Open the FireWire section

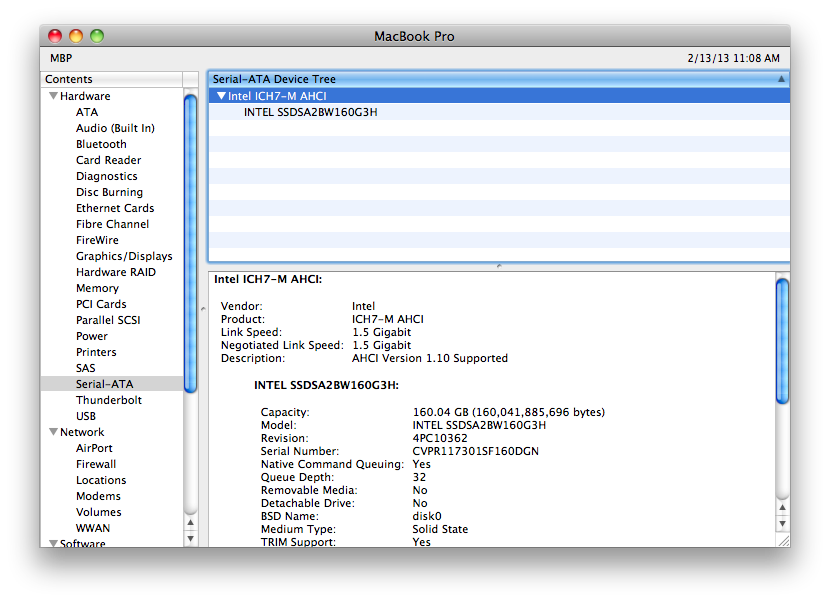point(97,240)
